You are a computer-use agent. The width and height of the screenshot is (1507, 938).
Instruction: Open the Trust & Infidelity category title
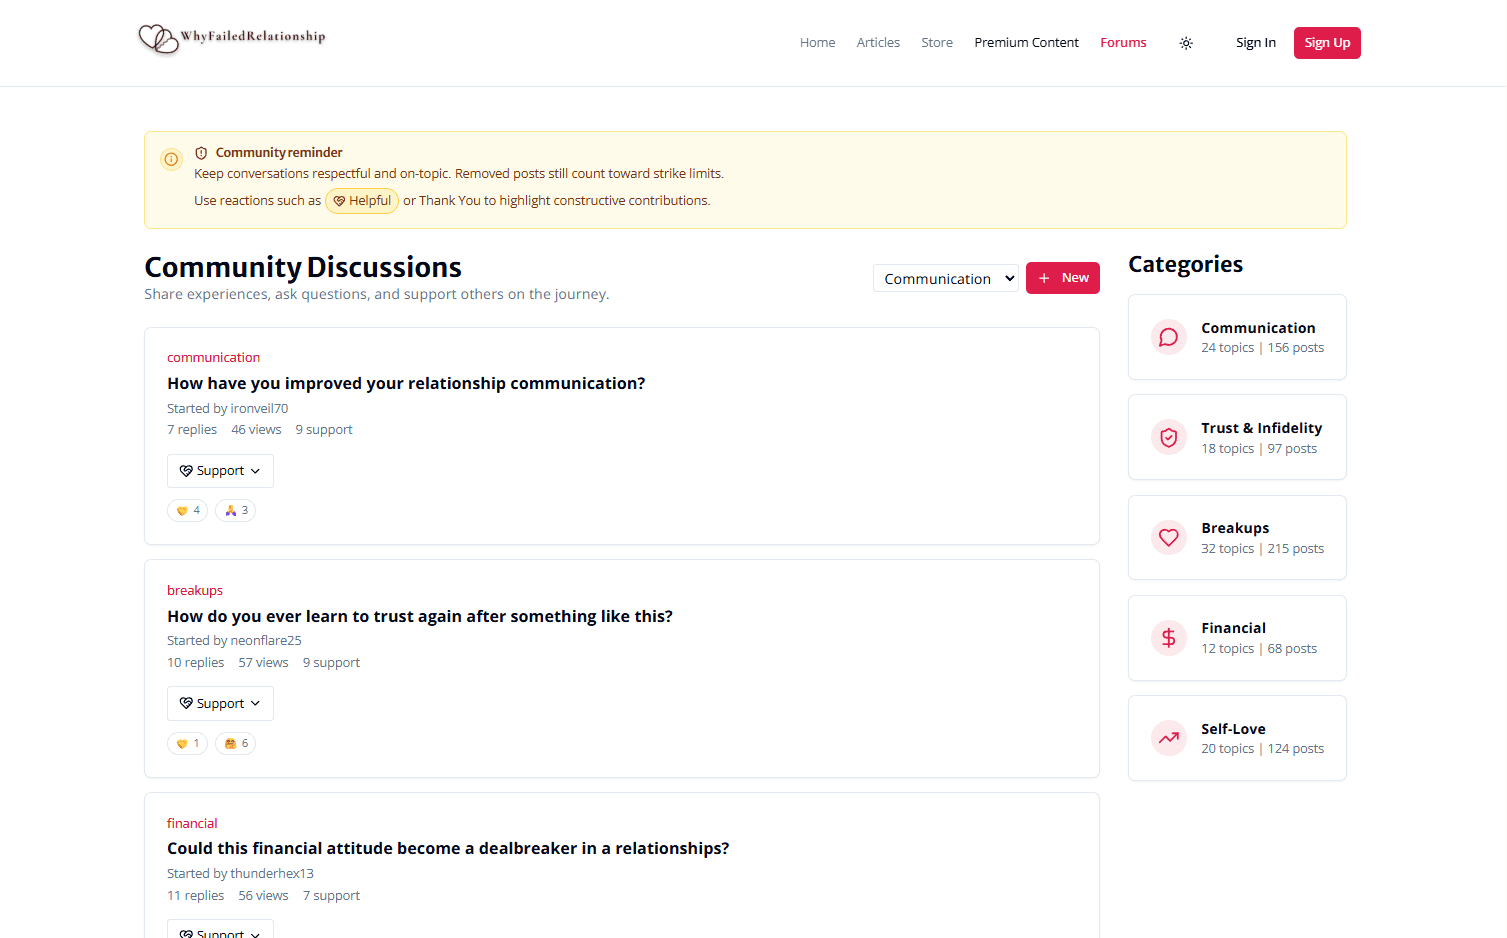coord(1261,428)
